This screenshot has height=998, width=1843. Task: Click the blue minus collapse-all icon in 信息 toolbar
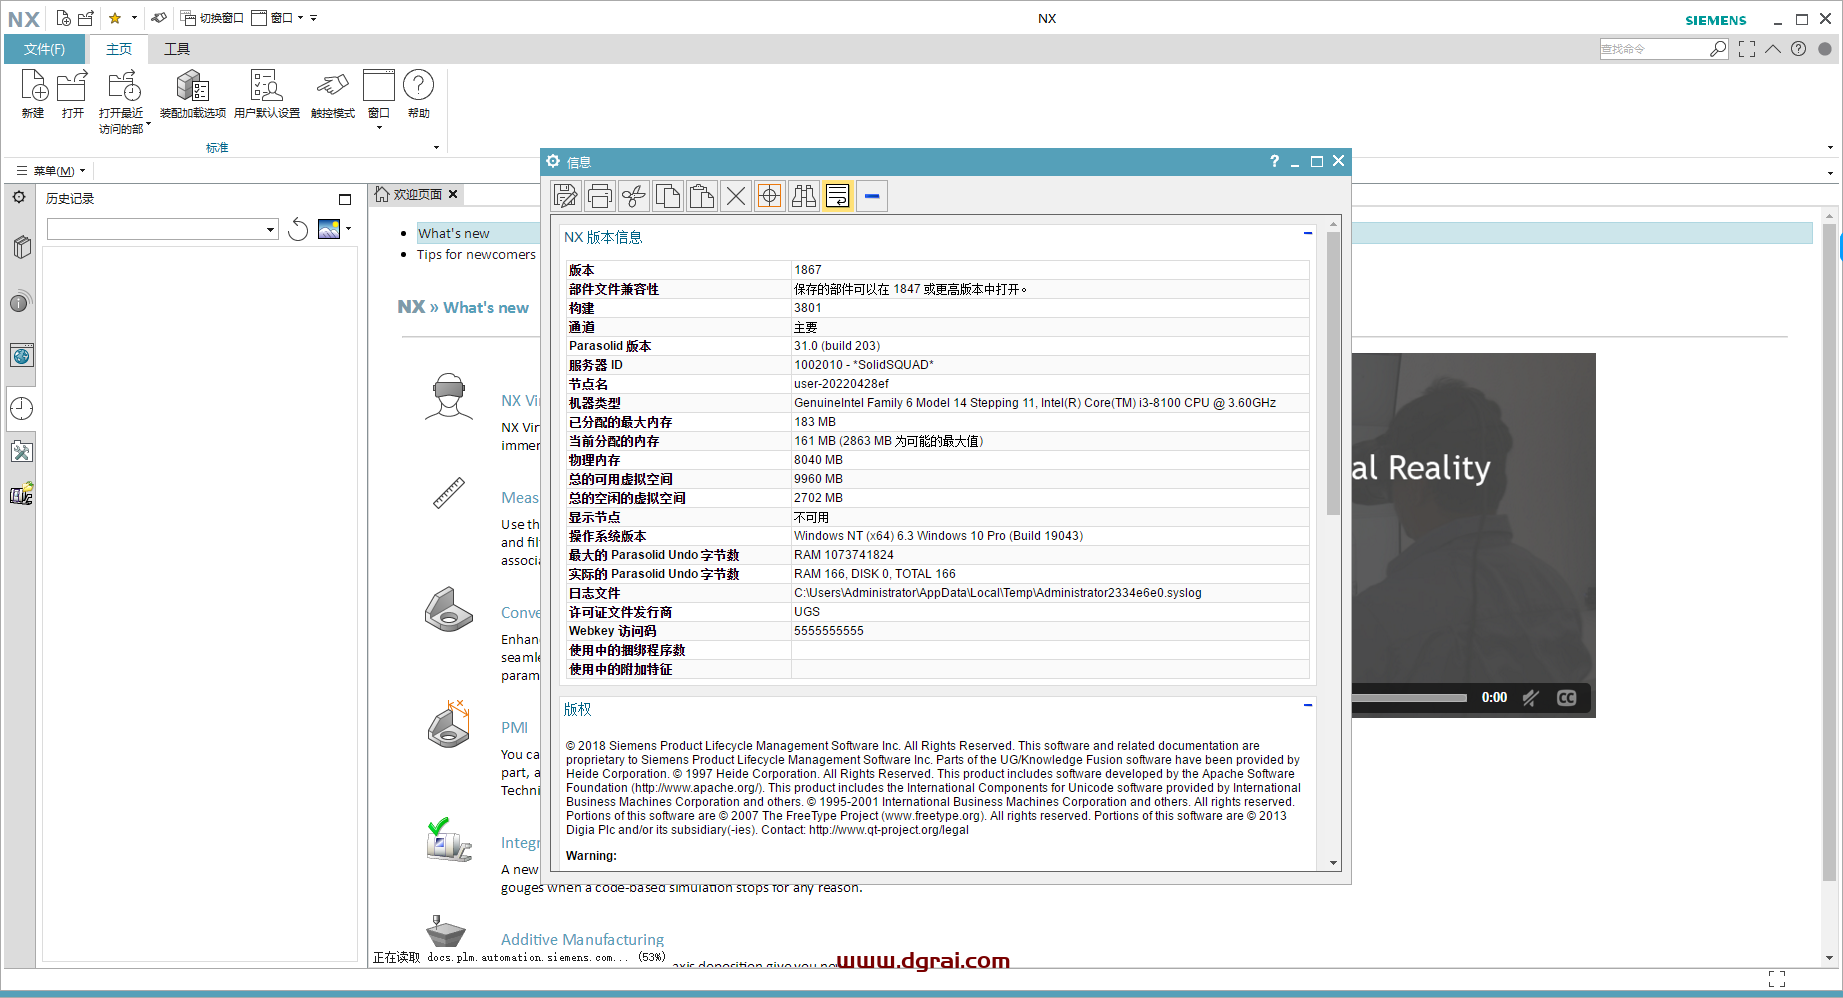[x=872, y=196]
